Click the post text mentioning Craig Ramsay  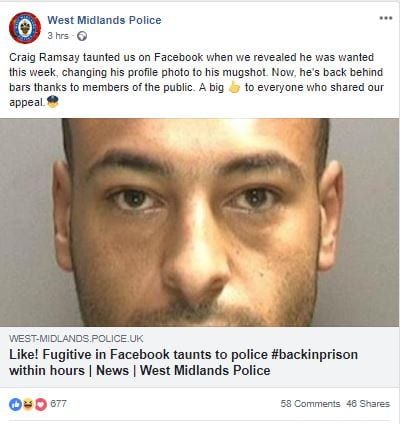(196, 80)
